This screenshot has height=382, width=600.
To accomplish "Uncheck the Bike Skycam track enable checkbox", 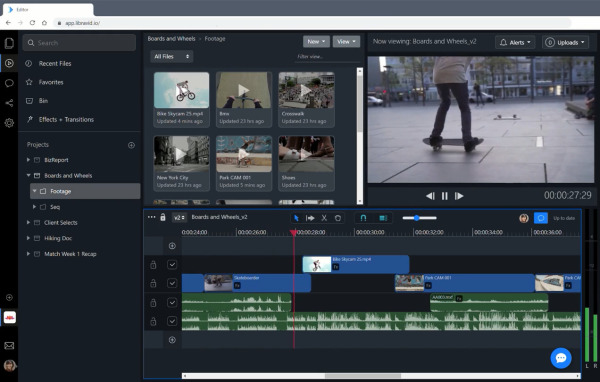I will click(172, 264).
